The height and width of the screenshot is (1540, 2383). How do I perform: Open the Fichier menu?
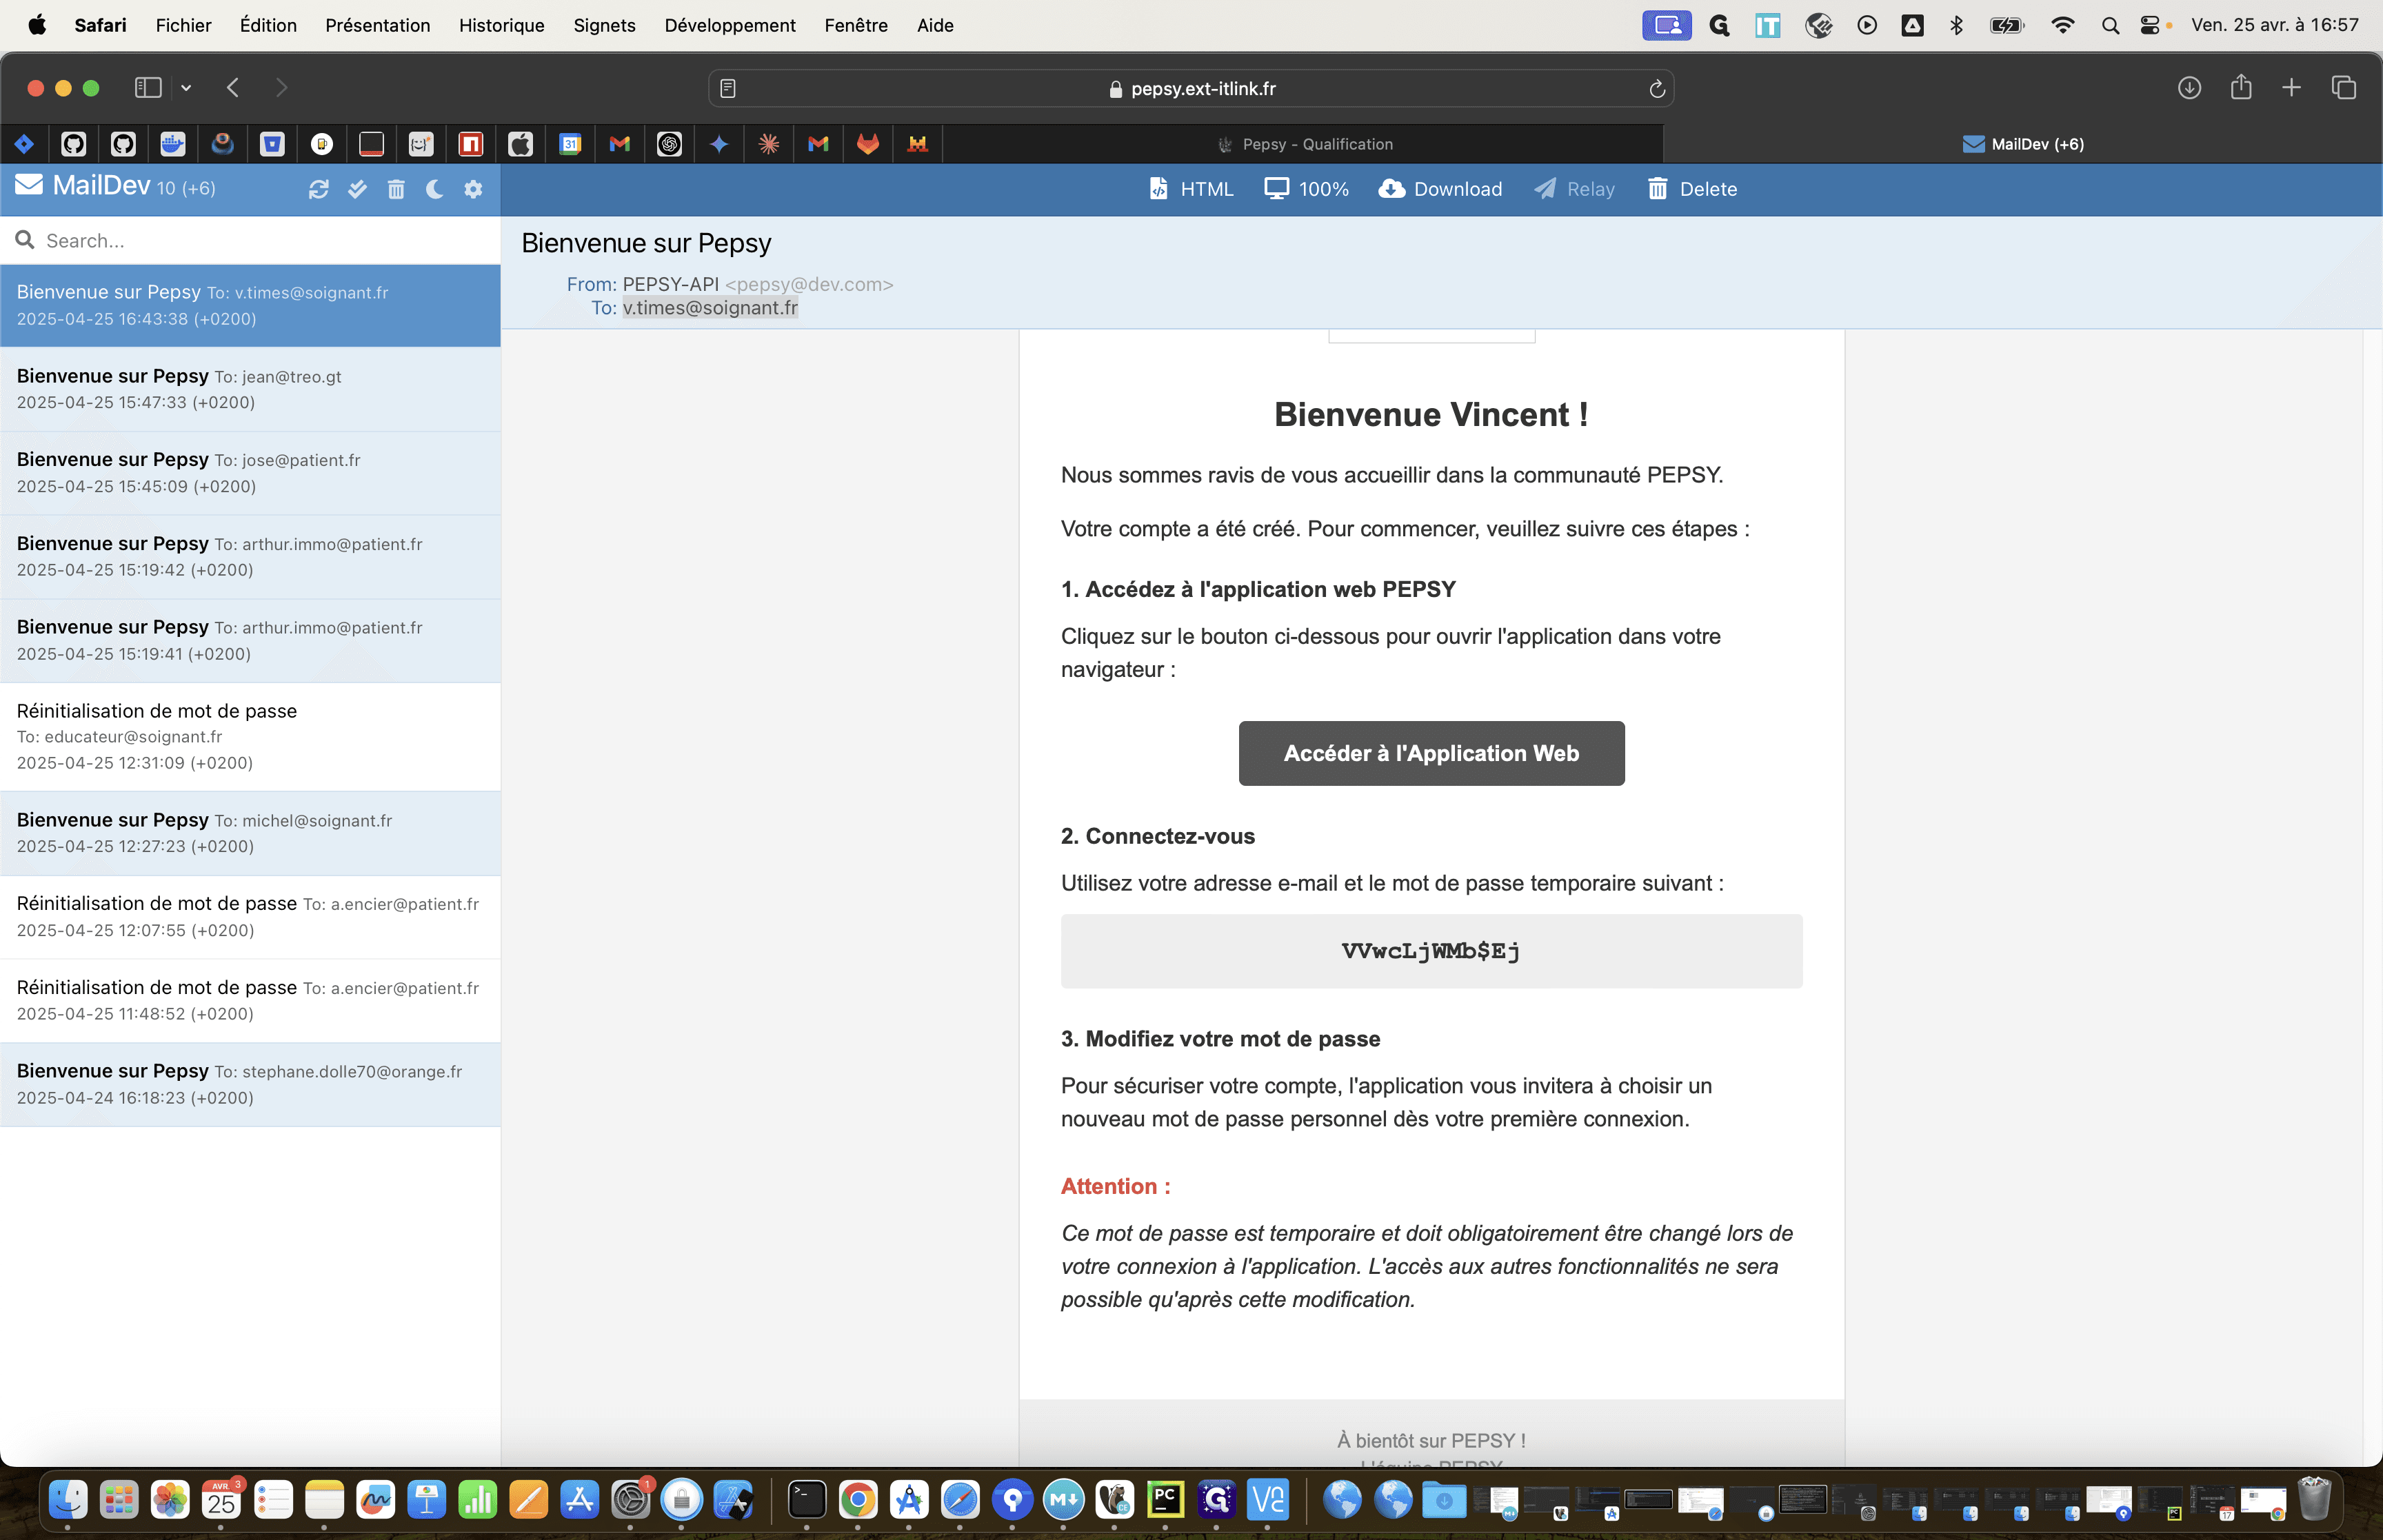[183, 25]
